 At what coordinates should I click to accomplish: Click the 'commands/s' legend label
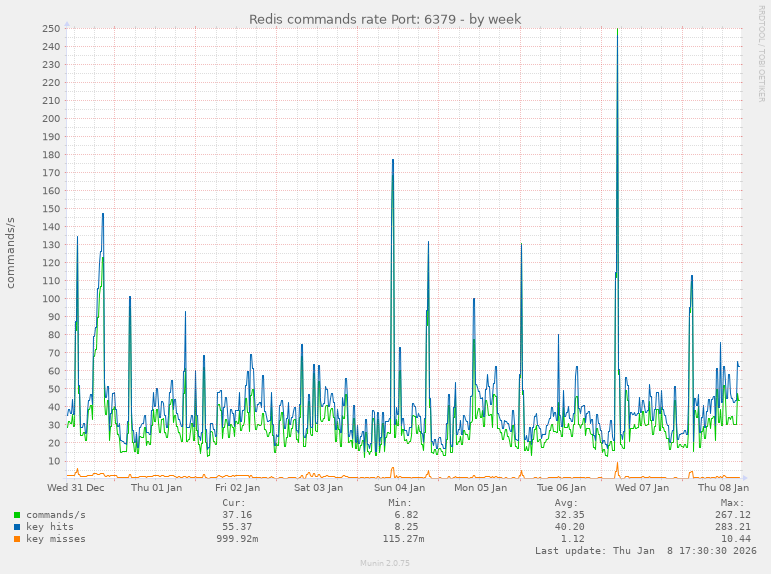click(56, 515)
